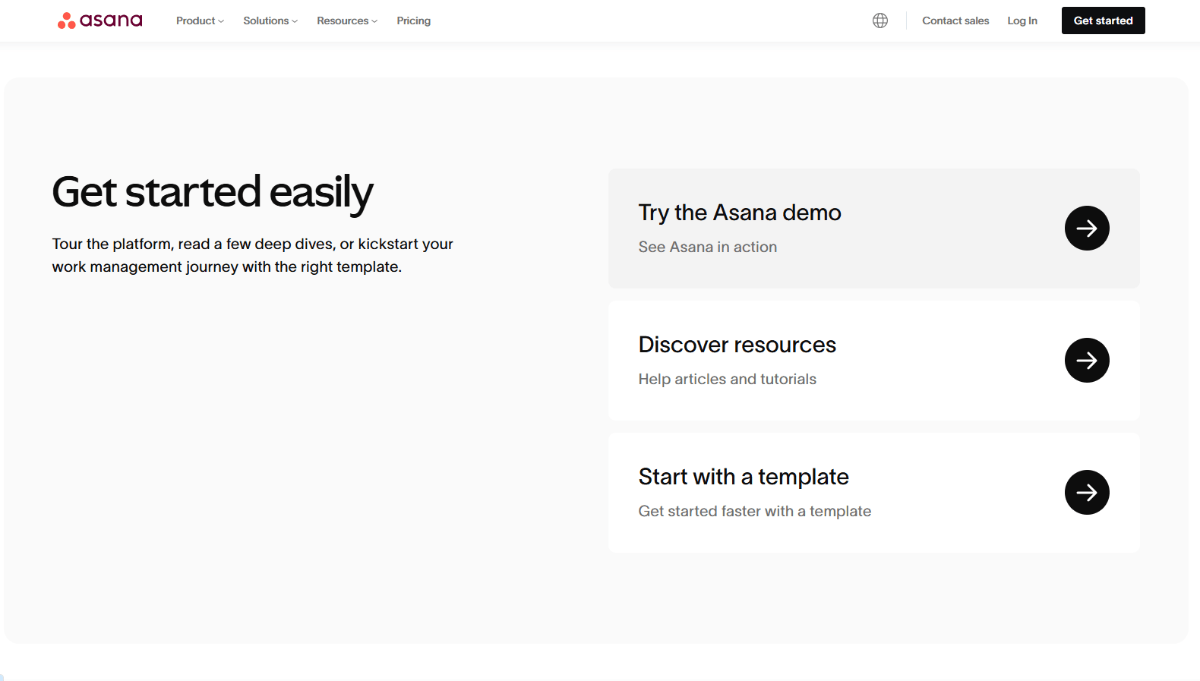Select Solutions in the navigation bar
The width and height of the screenshot is (1200, 681).
tap(269, 20)
